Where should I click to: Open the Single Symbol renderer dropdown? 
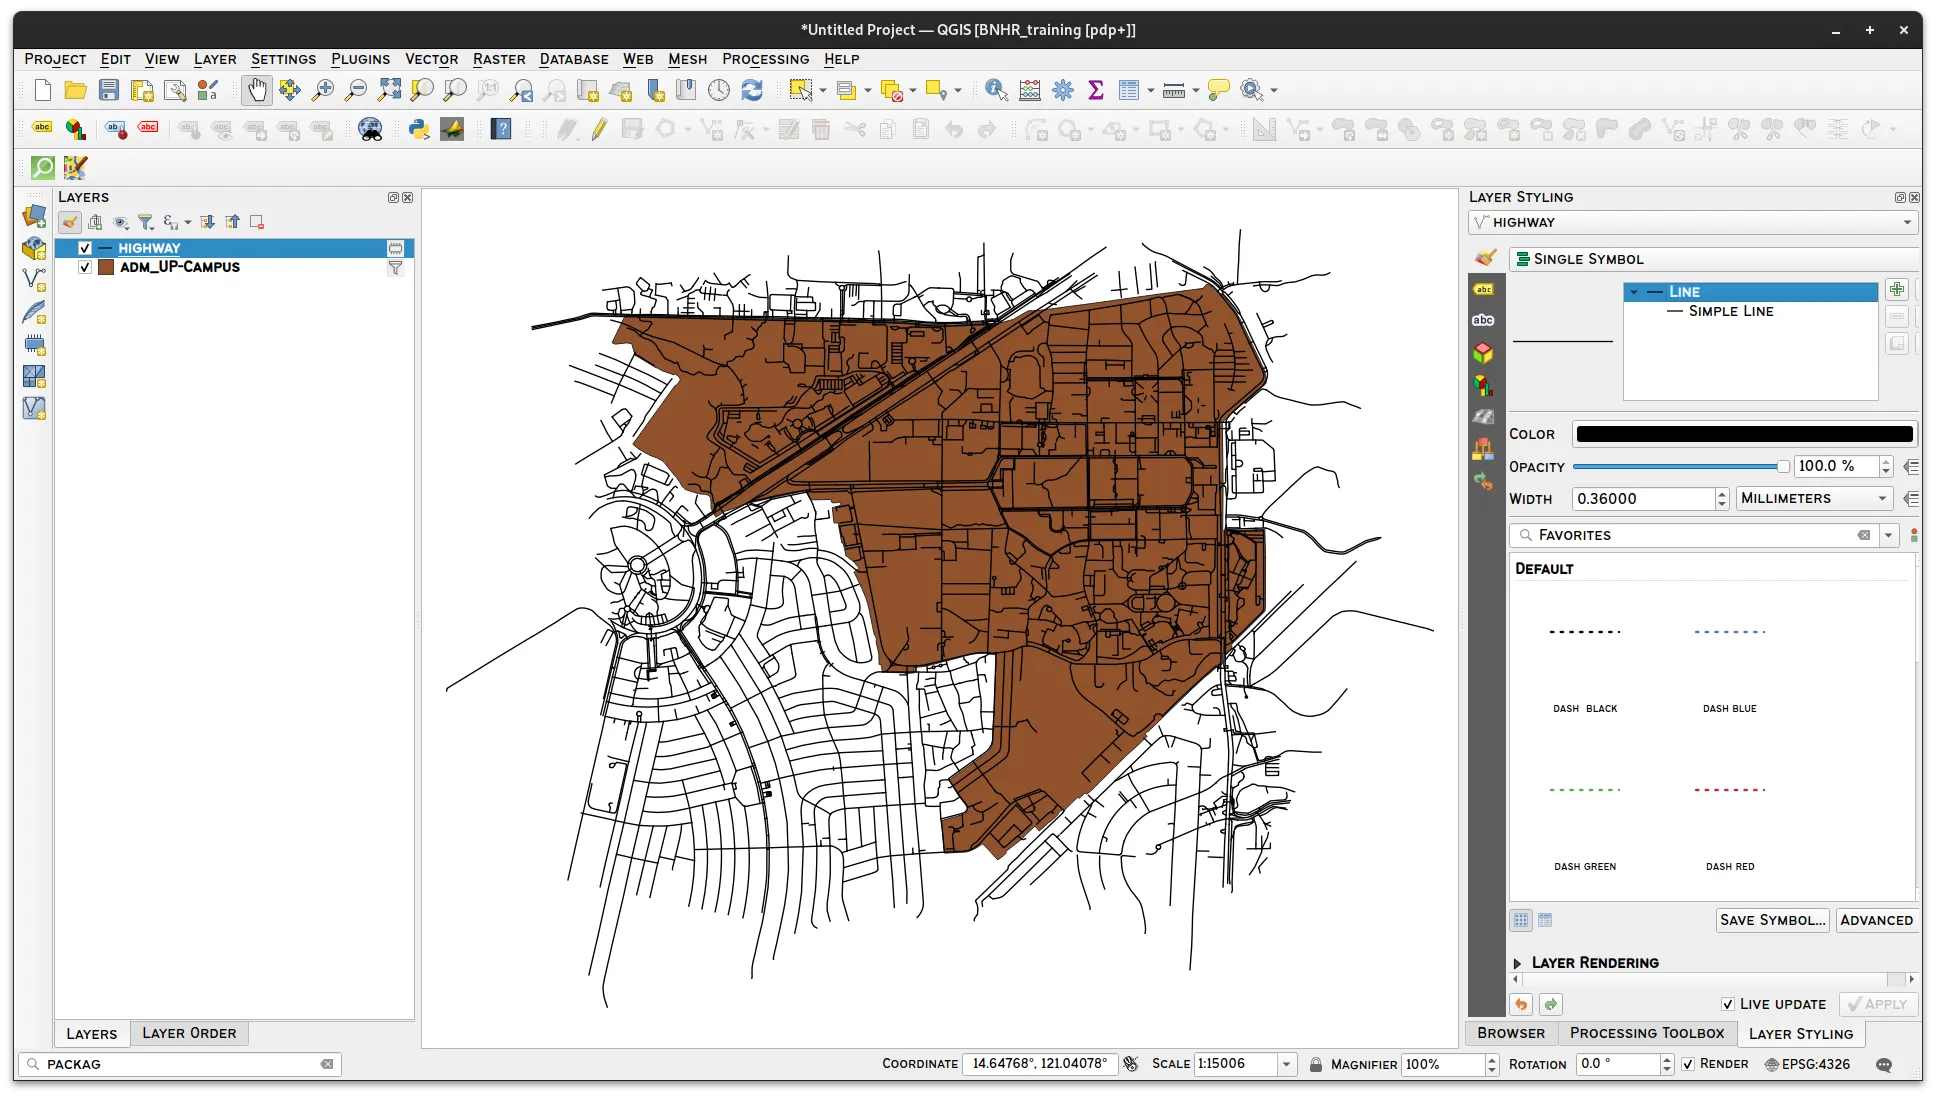pyautogui.click(x=1712, y=259)
